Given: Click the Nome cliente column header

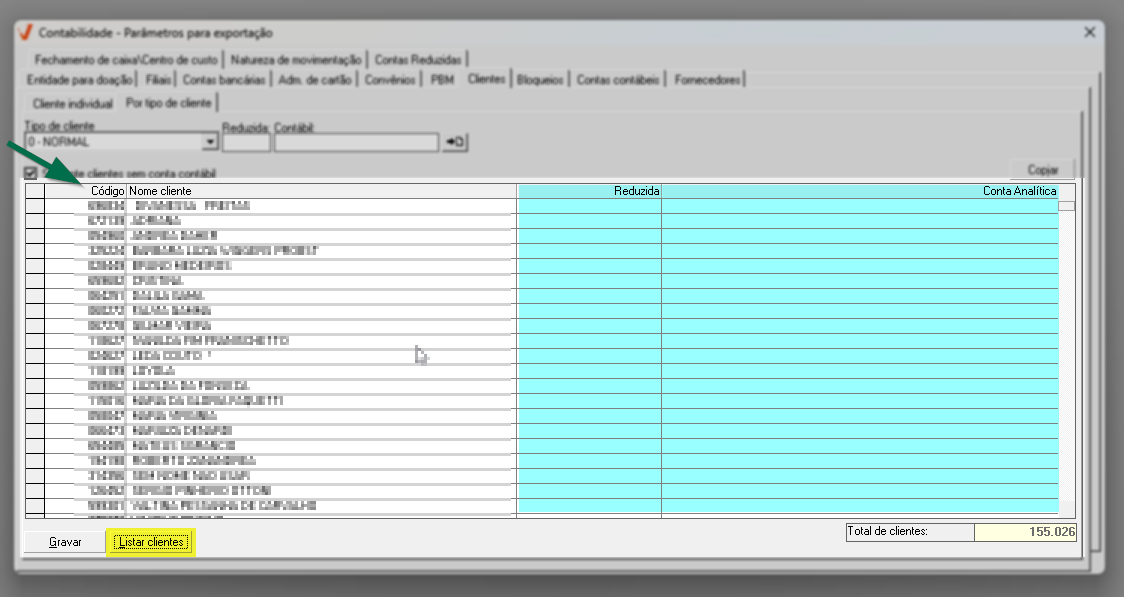Looking at the screenshot, I should click(321, 191).
